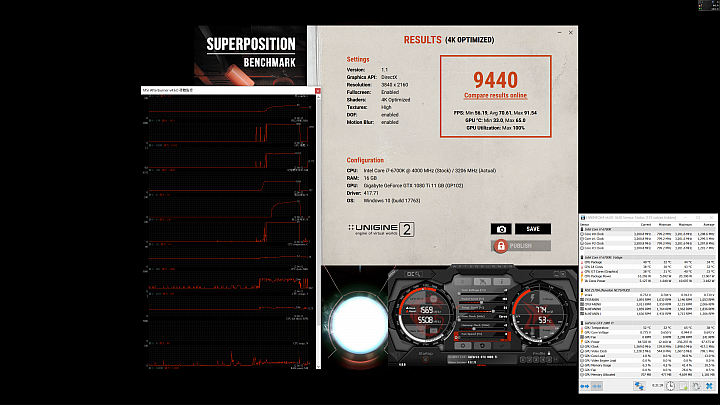Click the Temp Limit slider handle
The height and width of the screenshot is (405, 720).
tap(493, 311)
